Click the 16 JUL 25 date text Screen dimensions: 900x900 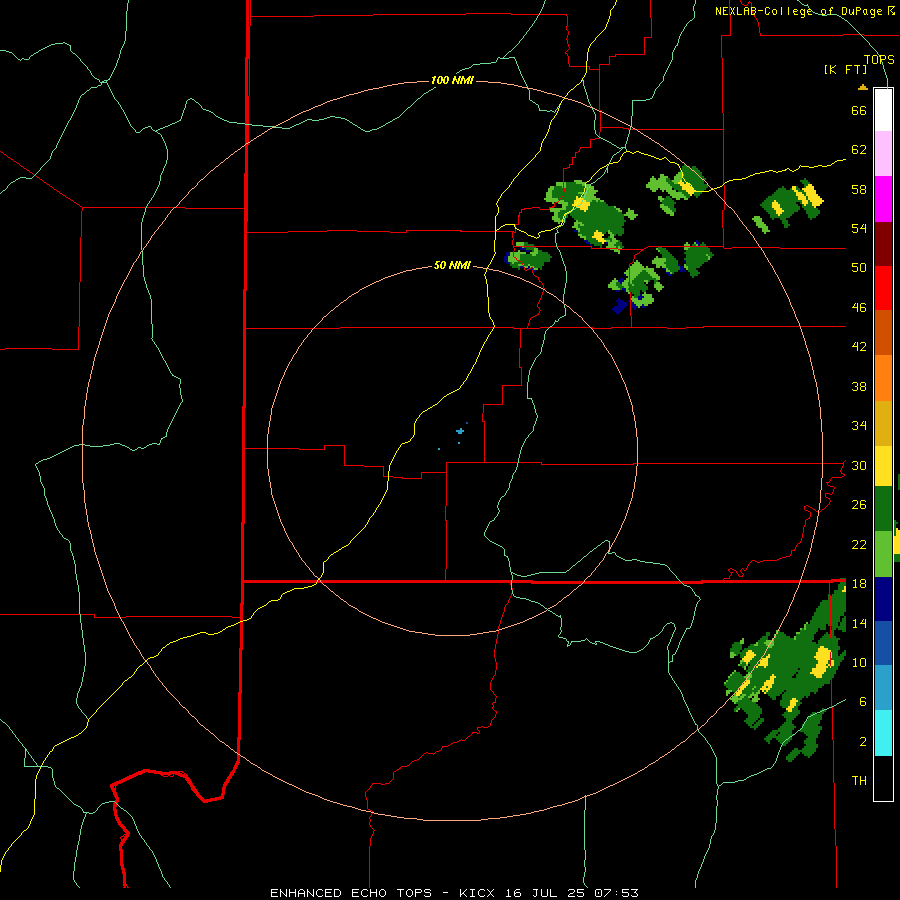point(544,893)
